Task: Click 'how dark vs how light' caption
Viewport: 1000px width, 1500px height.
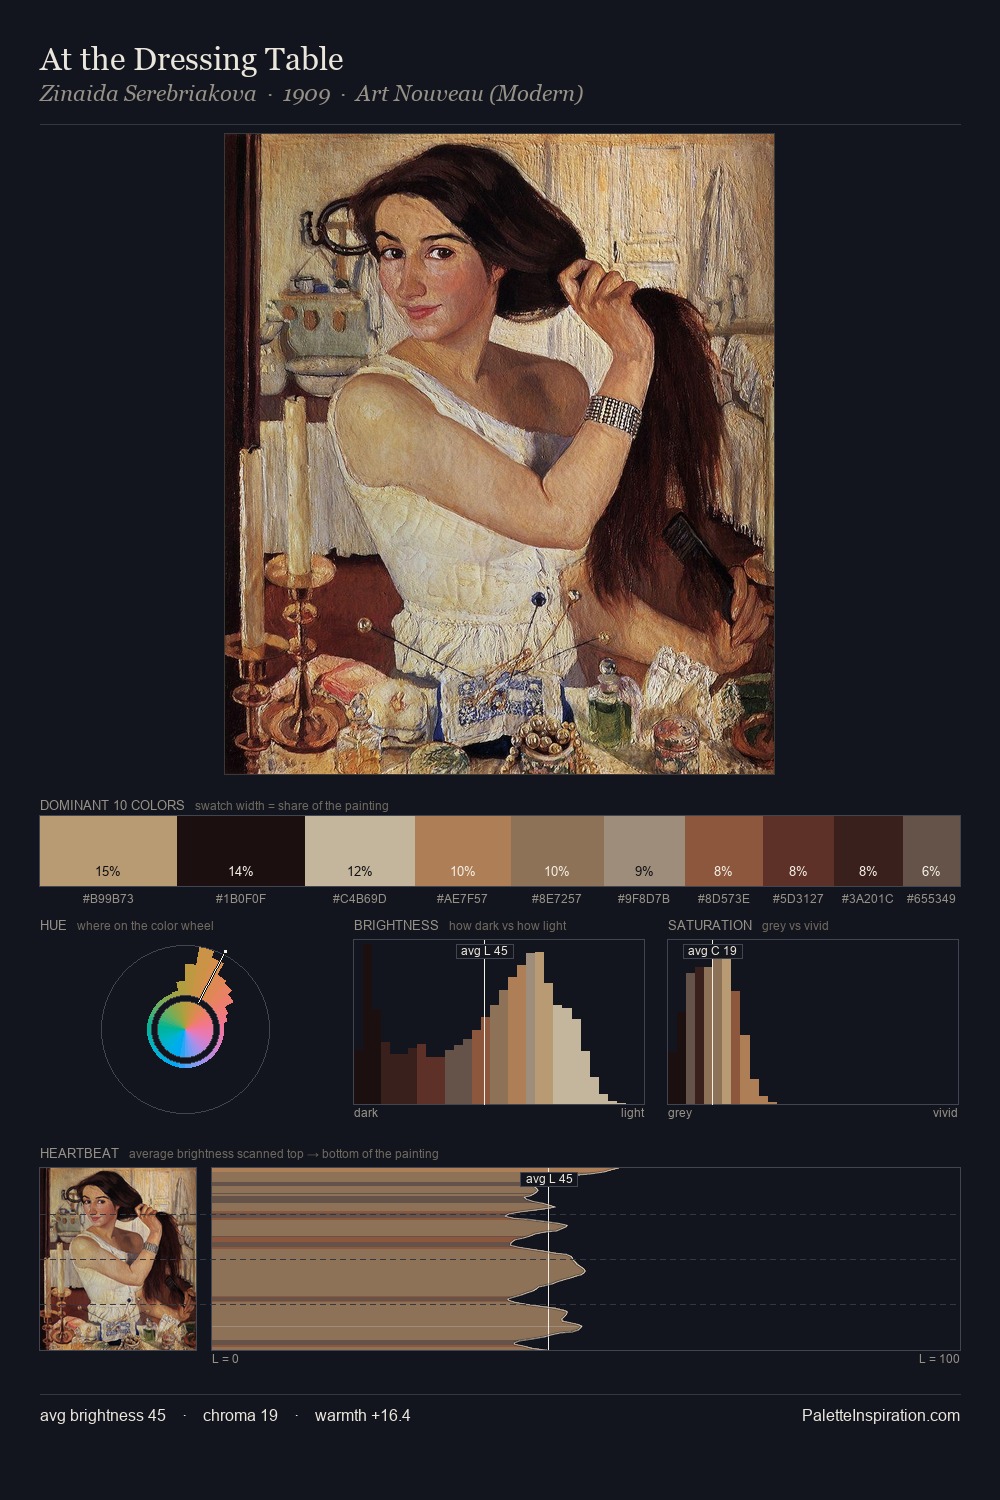Action: [508, 926]
